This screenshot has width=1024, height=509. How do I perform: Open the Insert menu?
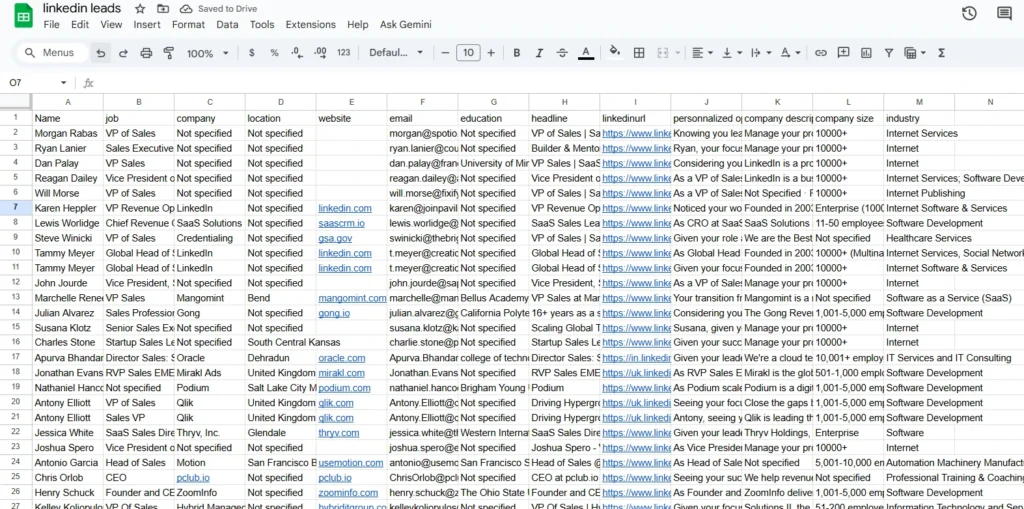(x=147, y=25)
